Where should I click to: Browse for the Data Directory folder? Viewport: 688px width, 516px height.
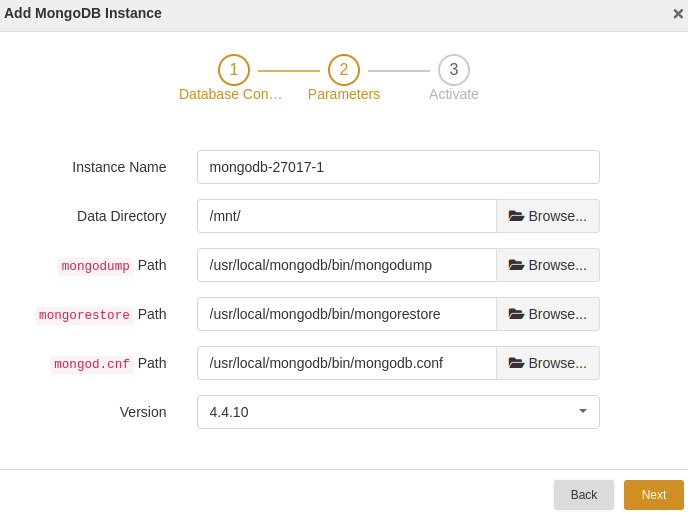[548, 216]
